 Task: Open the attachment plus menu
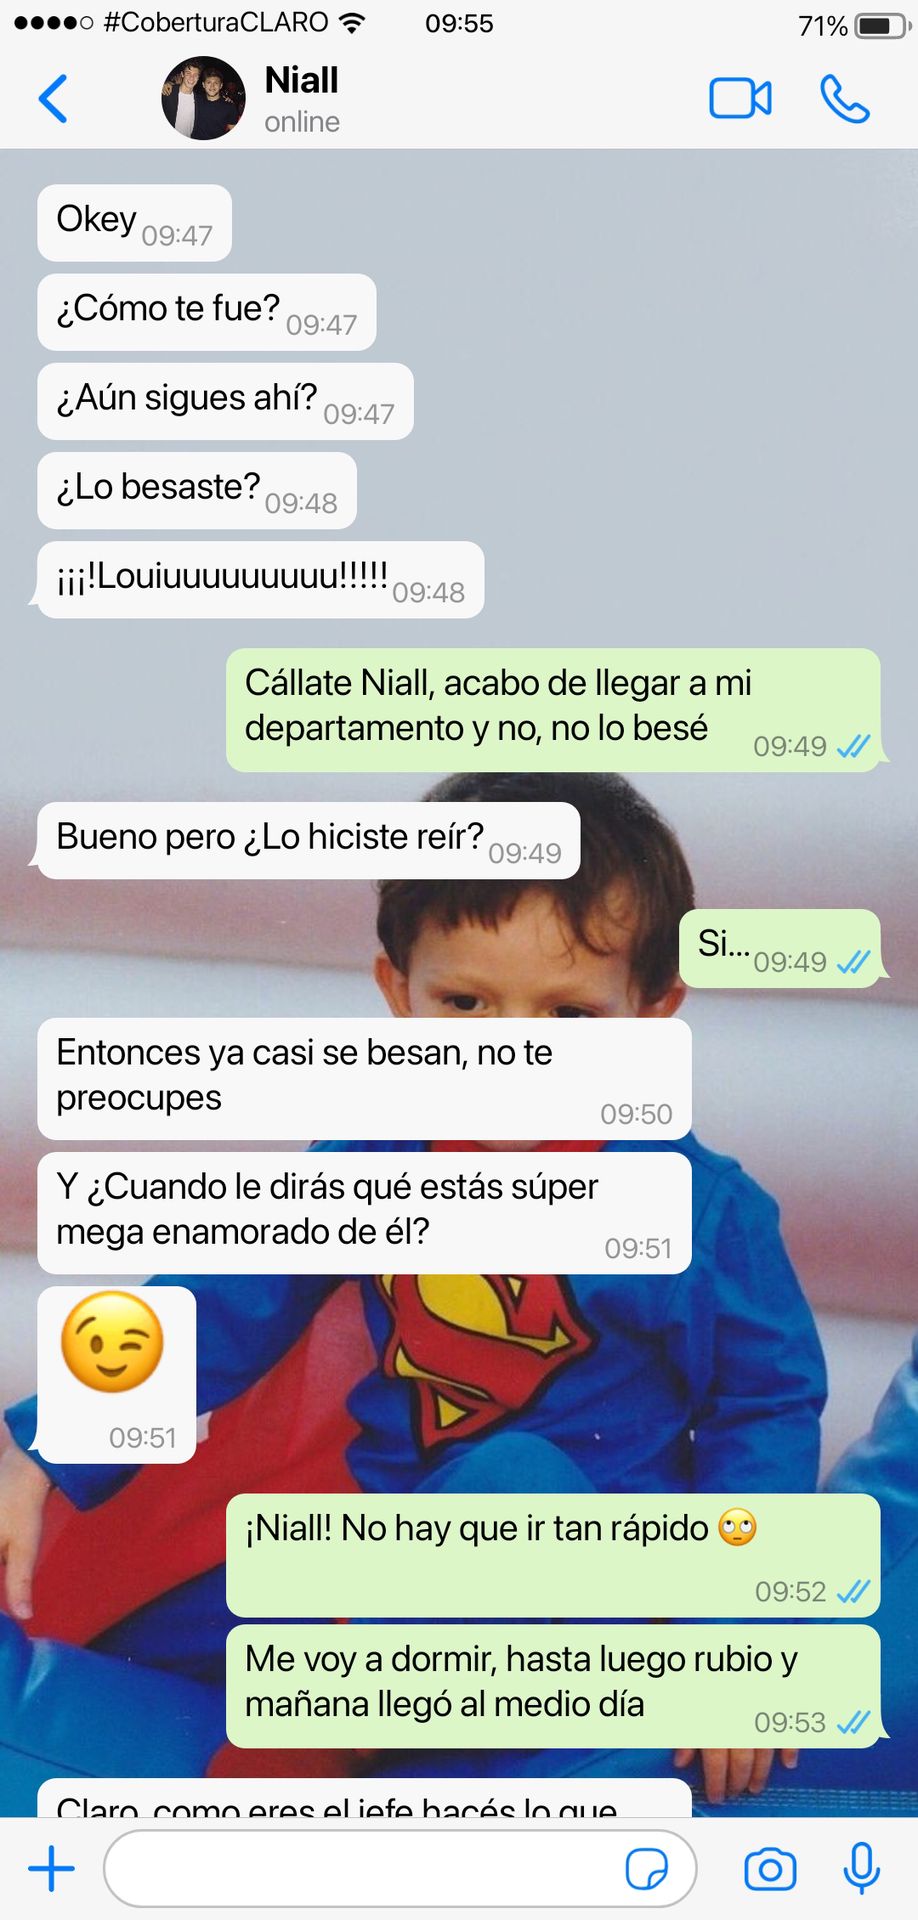[x=51, y=1868]
